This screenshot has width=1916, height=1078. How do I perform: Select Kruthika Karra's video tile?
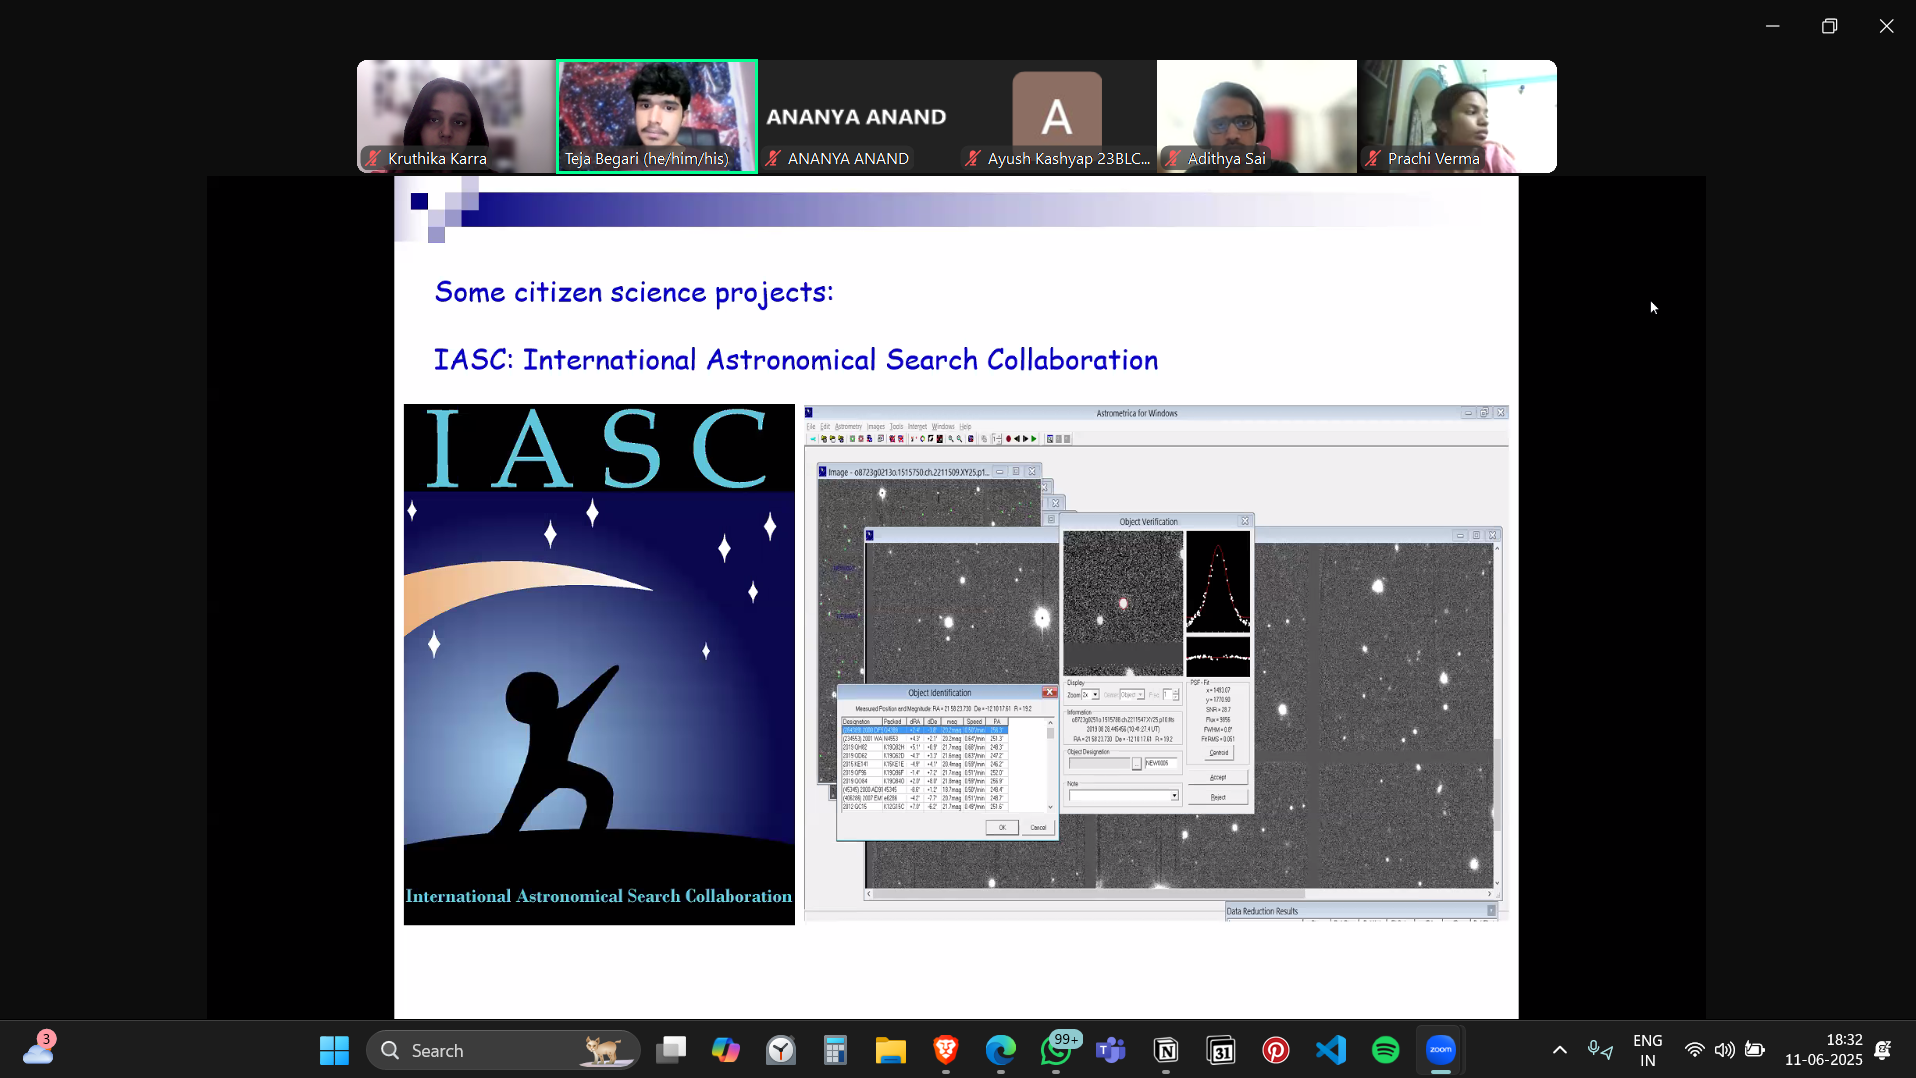tap(456, 116)
